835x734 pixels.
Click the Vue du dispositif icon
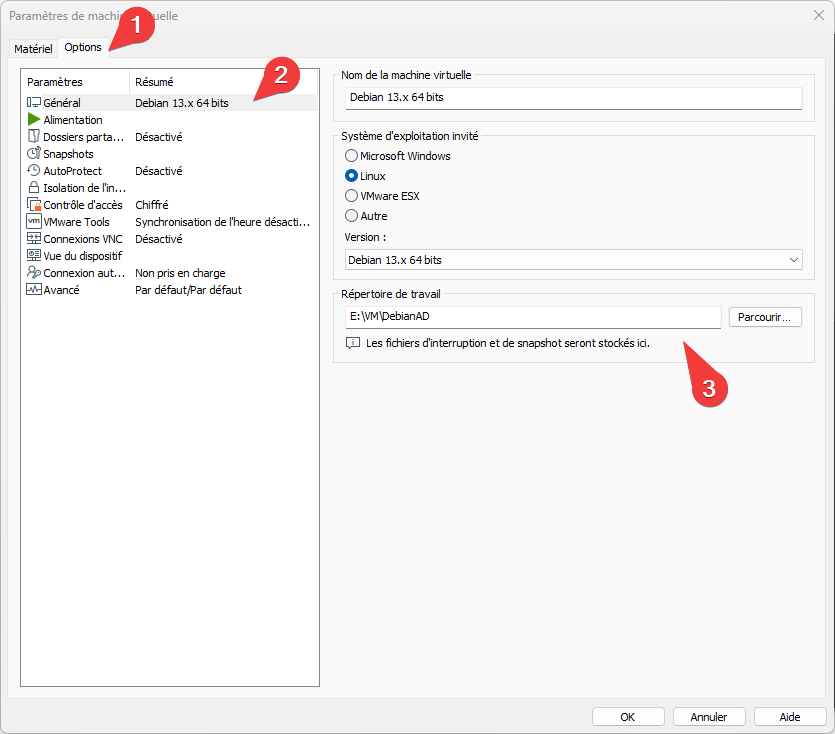coord(34,255)
